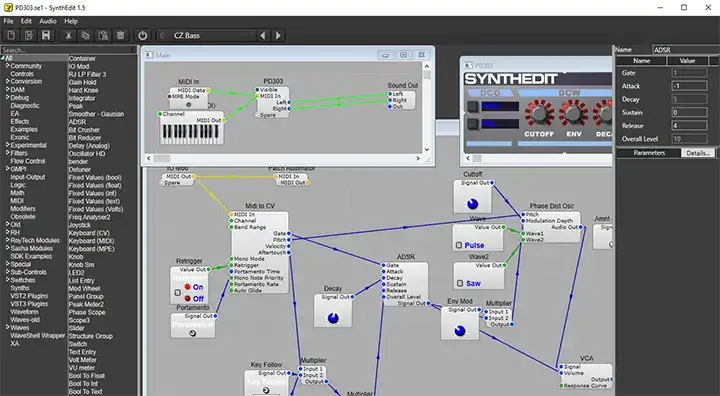
Task: Go to next preset with right arrow
Action: pos(278,35)
